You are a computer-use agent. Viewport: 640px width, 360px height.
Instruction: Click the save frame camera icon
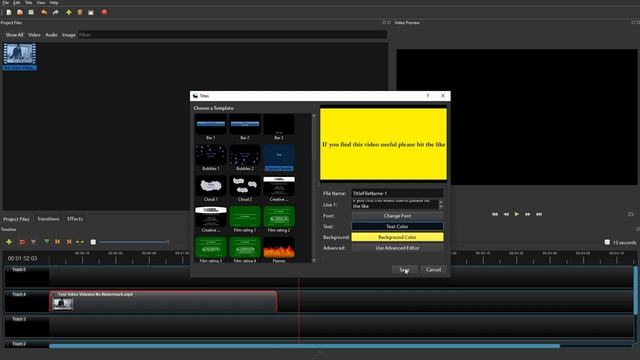(631, 214)
